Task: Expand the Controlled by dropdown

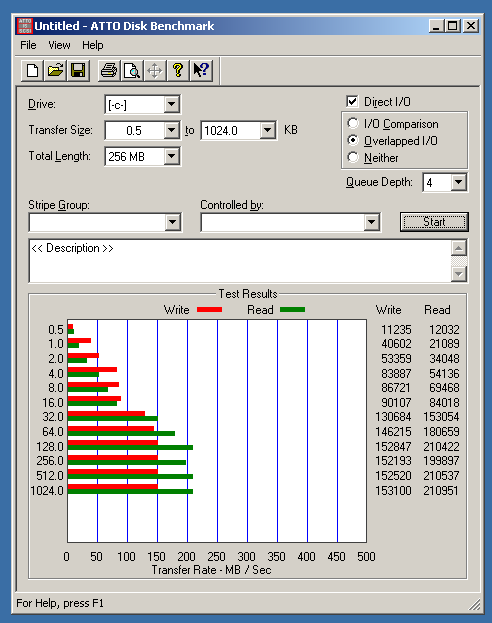Action: tap(372, 222)
